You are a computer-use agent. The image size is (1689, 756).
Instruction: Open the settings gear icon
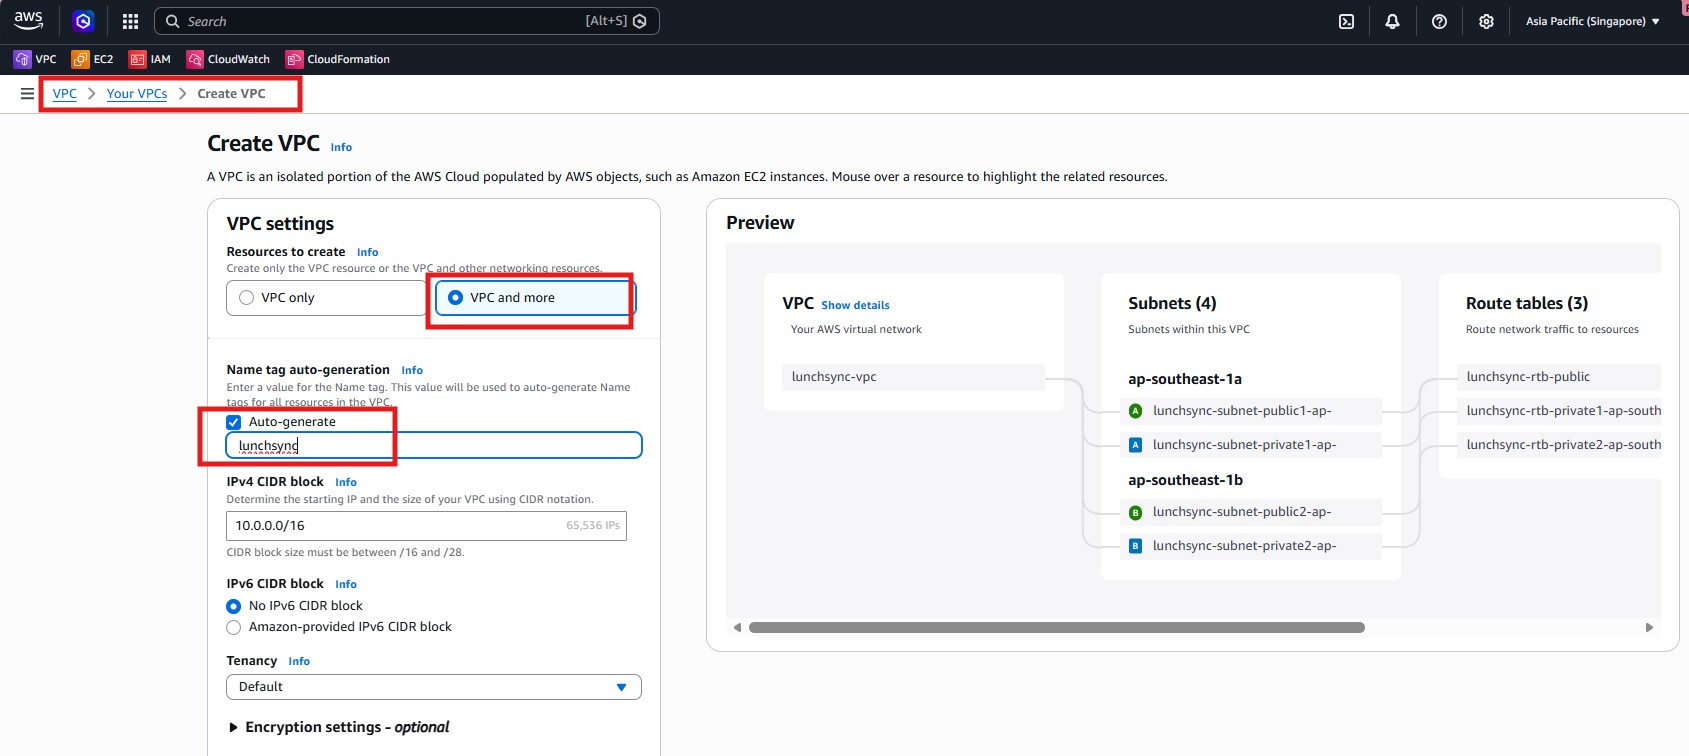[1486, 21]
